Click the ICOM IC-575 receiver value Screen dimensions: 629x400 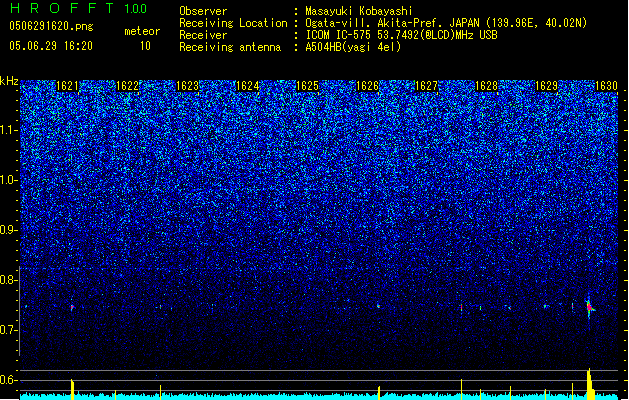click(401, 35)
